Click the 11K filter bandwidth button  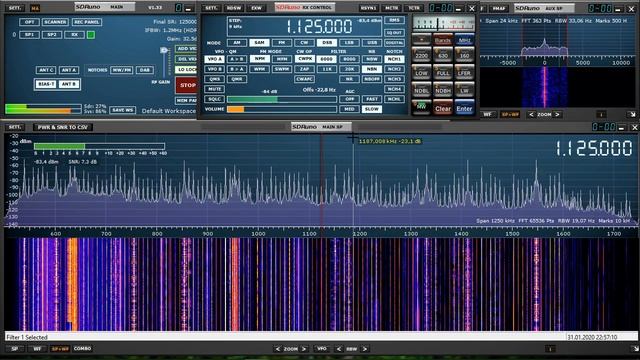tap(327, 69)
